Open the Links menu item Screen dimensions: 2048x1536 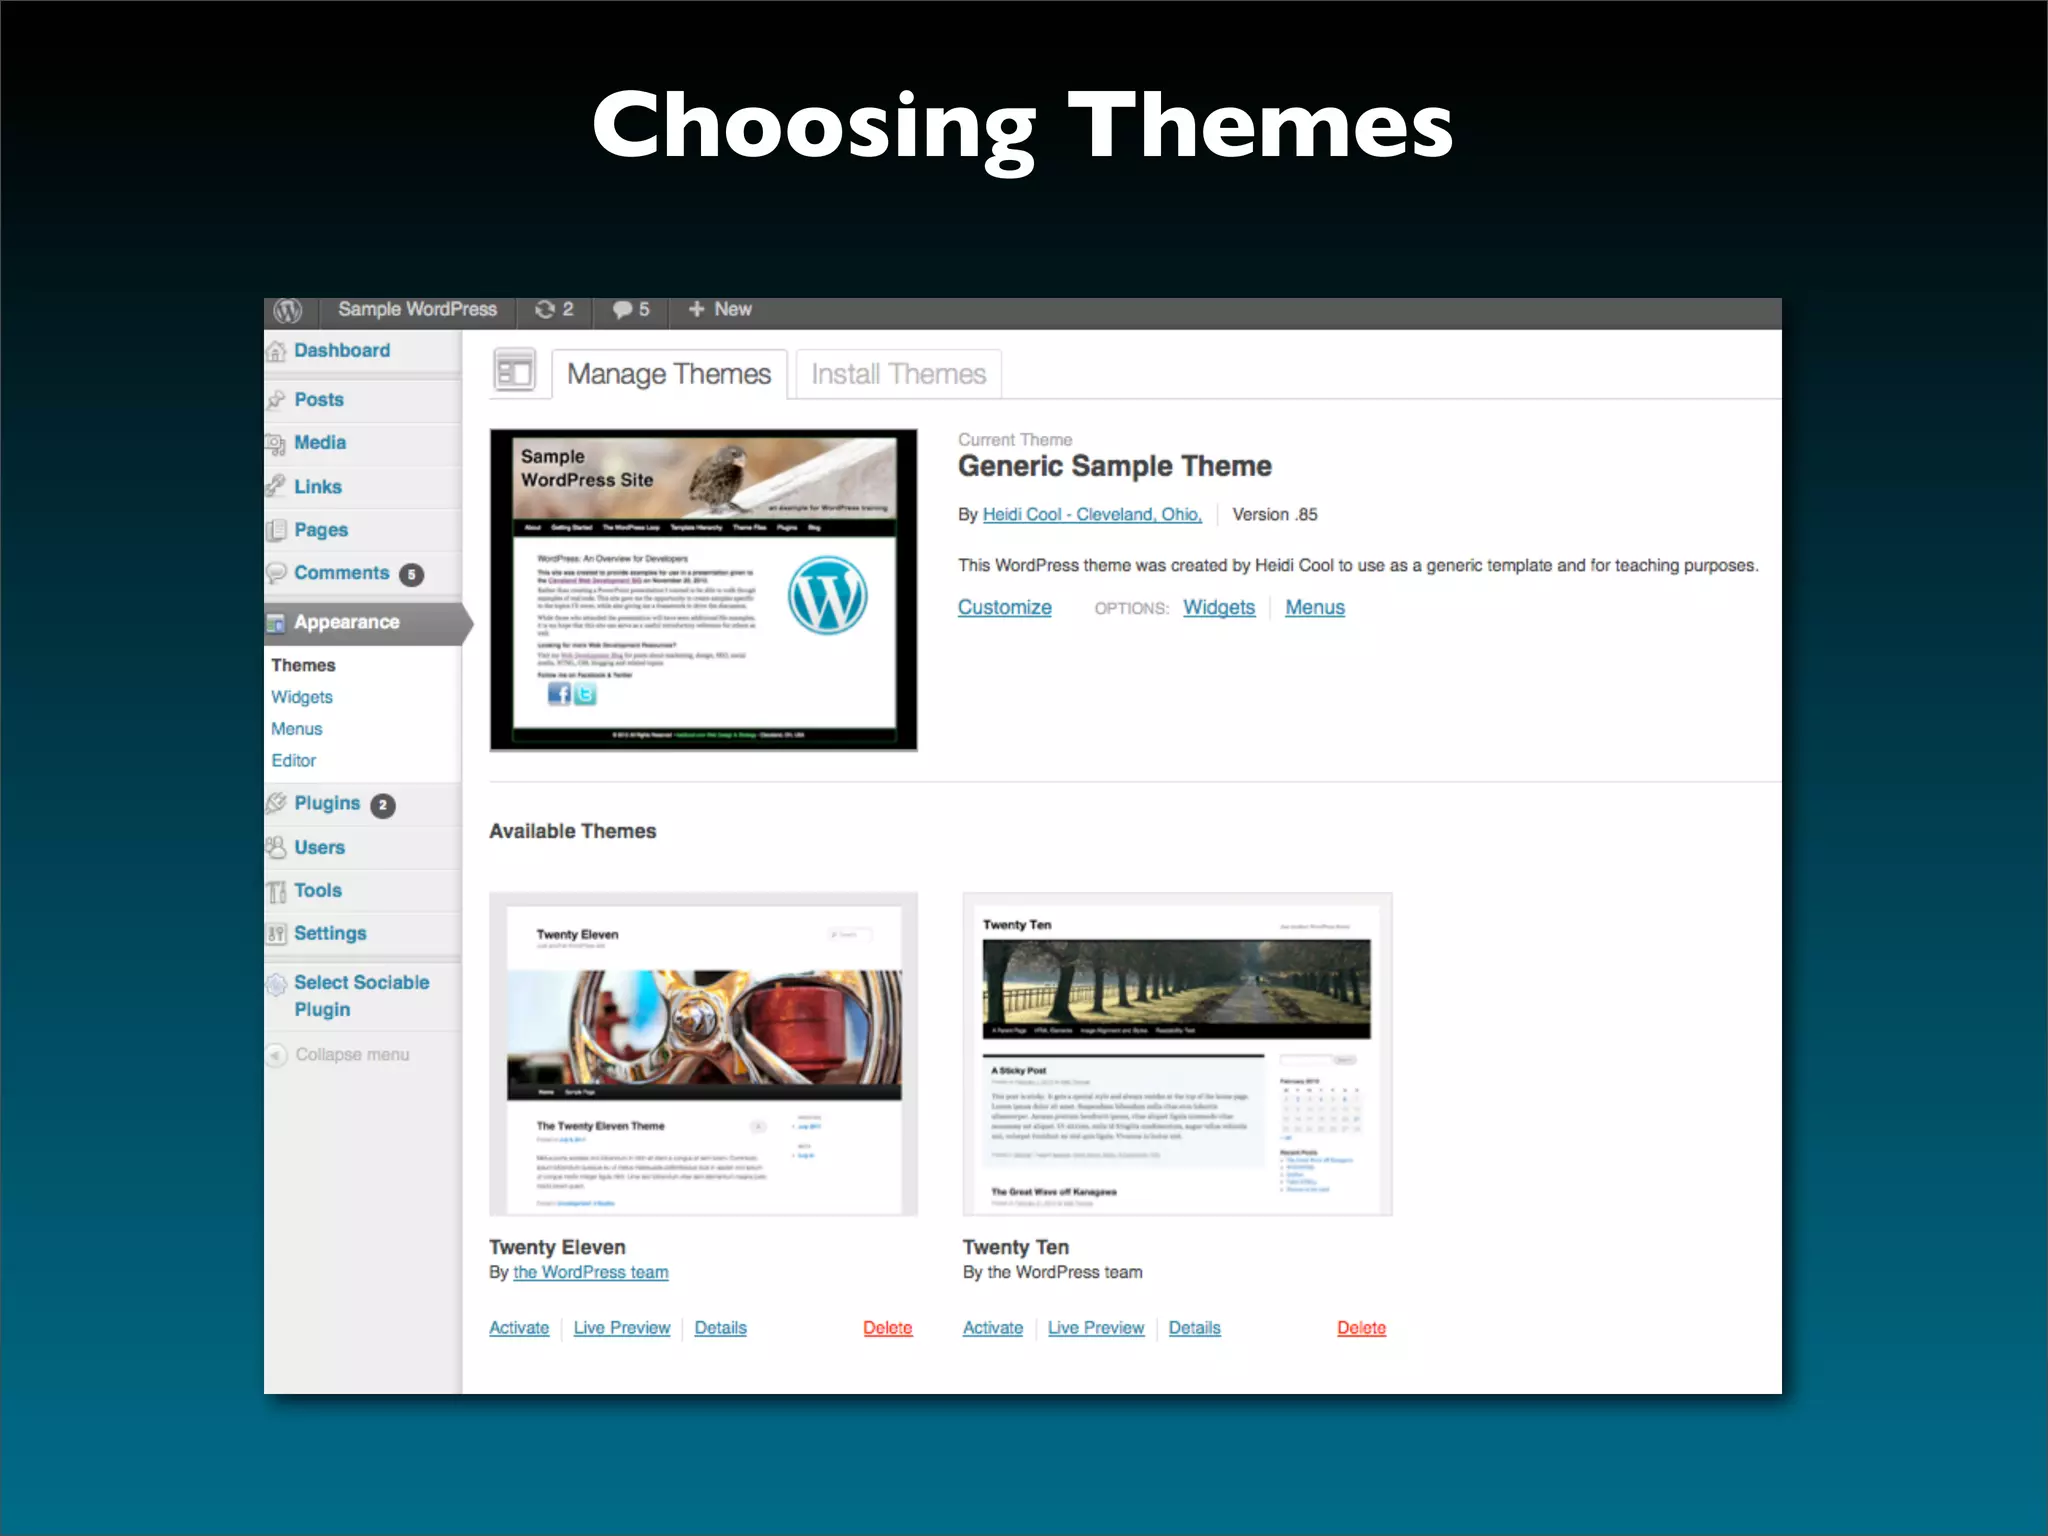(x=318, y=487)
